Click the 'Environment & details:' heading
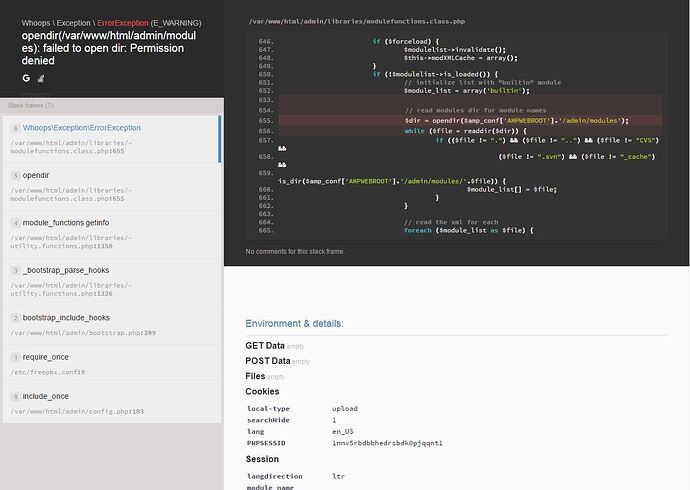This screenshot has height=490, width=690. coord(294,324)
